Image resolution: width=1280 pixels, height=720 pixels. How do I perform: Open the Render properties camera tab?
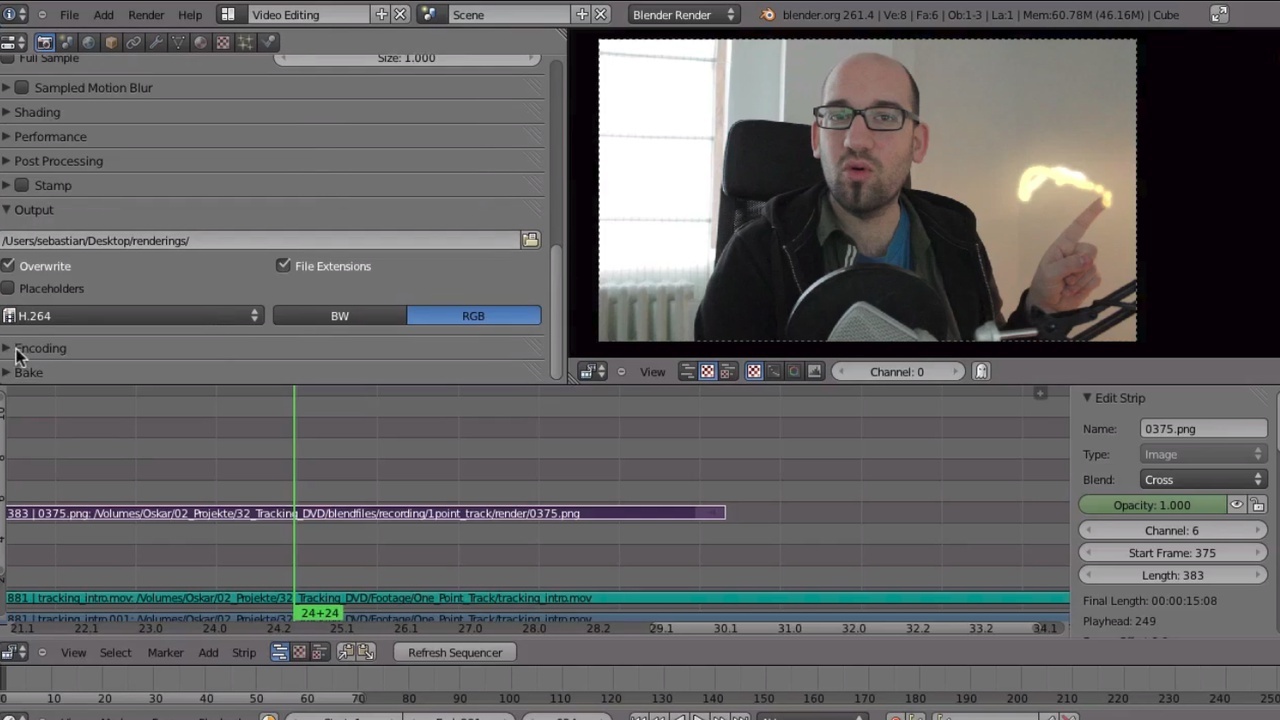point(44,42)
